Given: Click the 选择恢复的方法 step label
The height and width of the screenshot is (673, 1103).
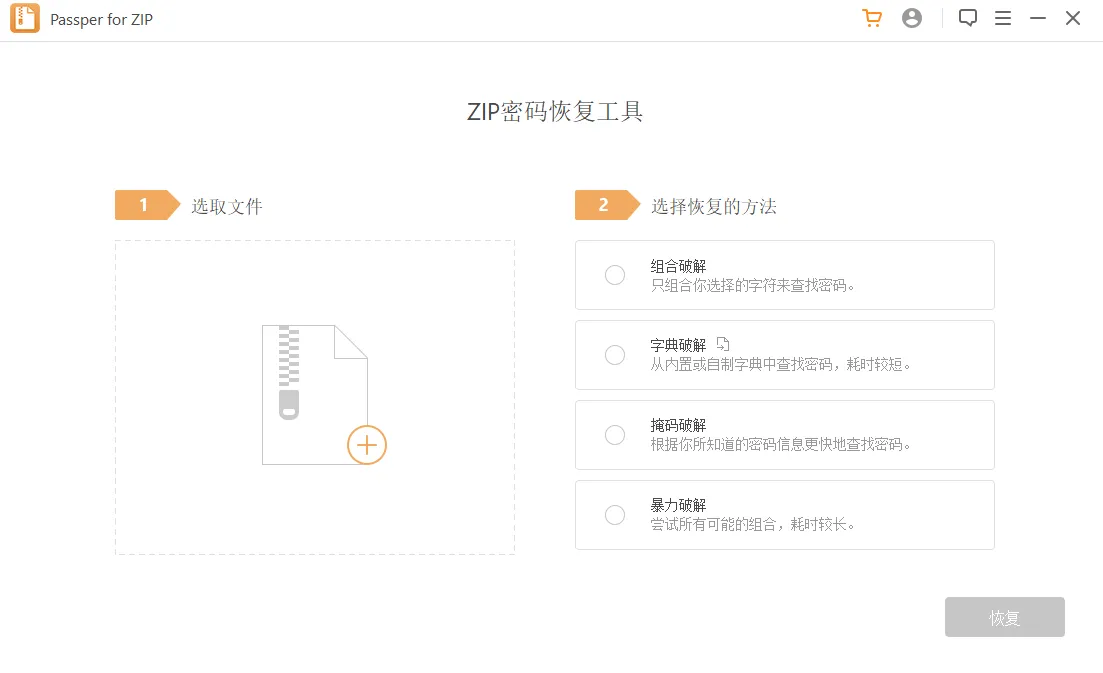Looking at the screenshot, I should click(714, 206).
